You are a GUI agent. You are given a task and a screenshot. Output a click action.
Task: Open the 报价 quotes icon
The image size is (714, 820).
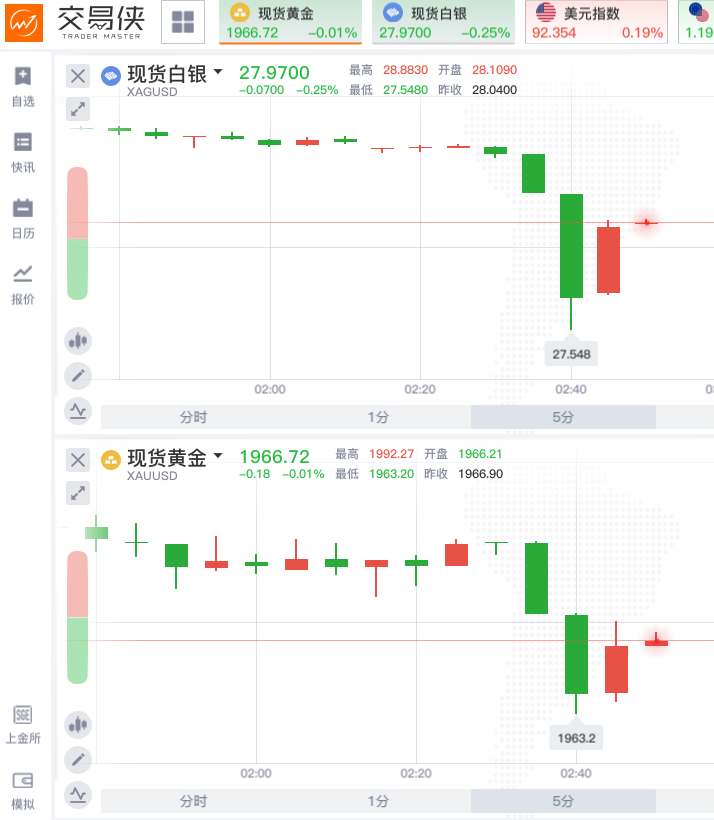[x=23, y=284]
